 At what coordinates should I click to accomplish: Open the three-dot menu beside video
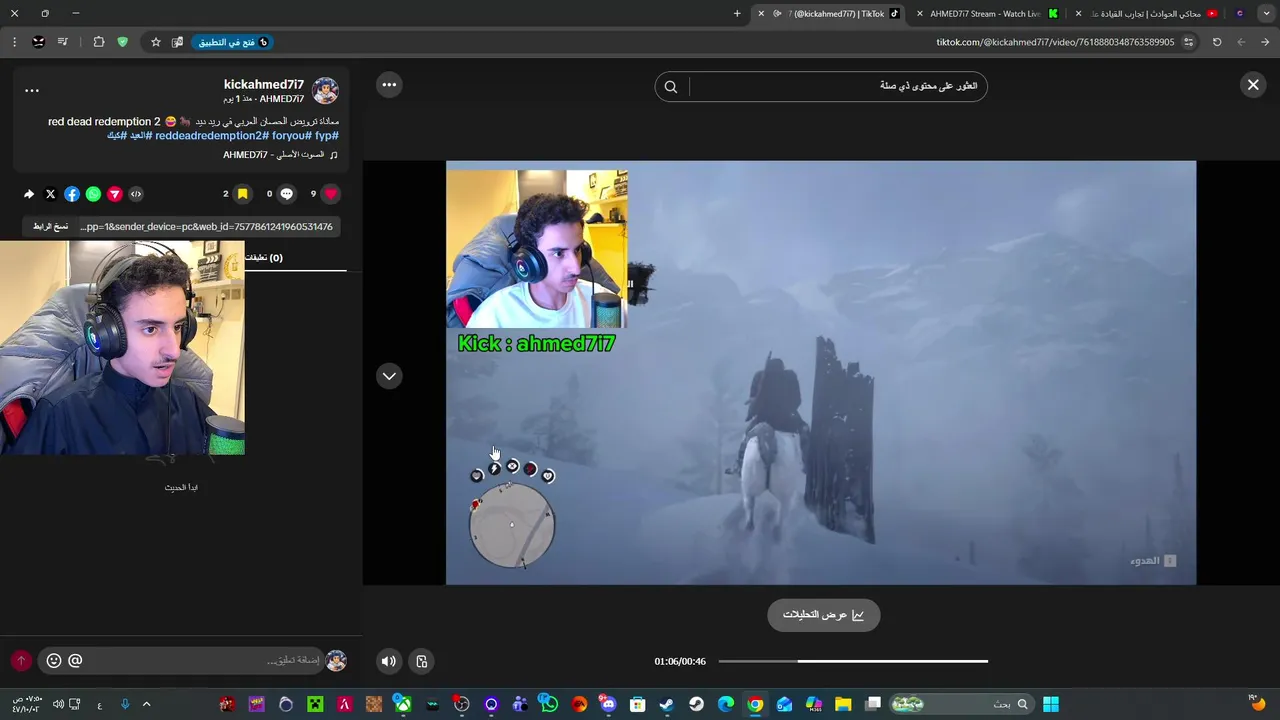click(389, 85)
